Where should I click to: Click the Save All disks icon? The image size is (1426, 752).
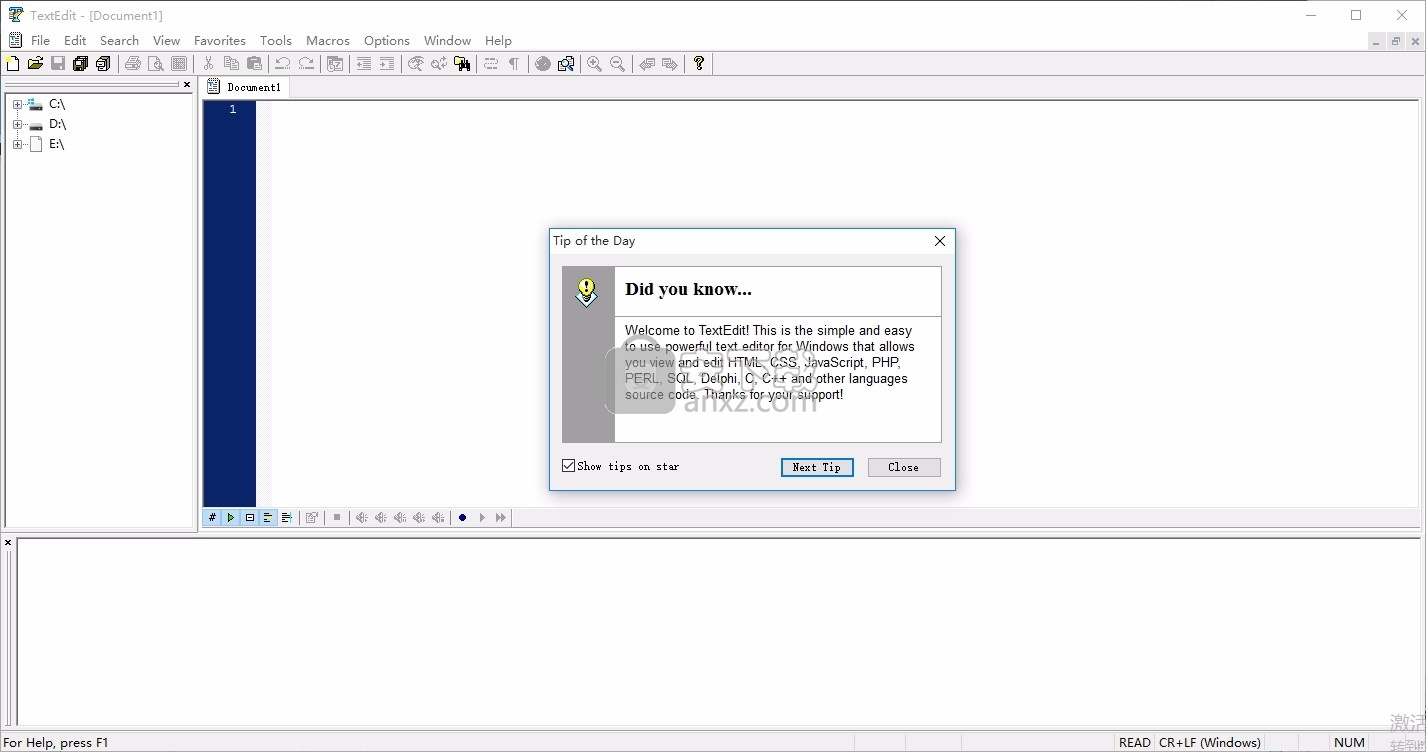point(81,64)
